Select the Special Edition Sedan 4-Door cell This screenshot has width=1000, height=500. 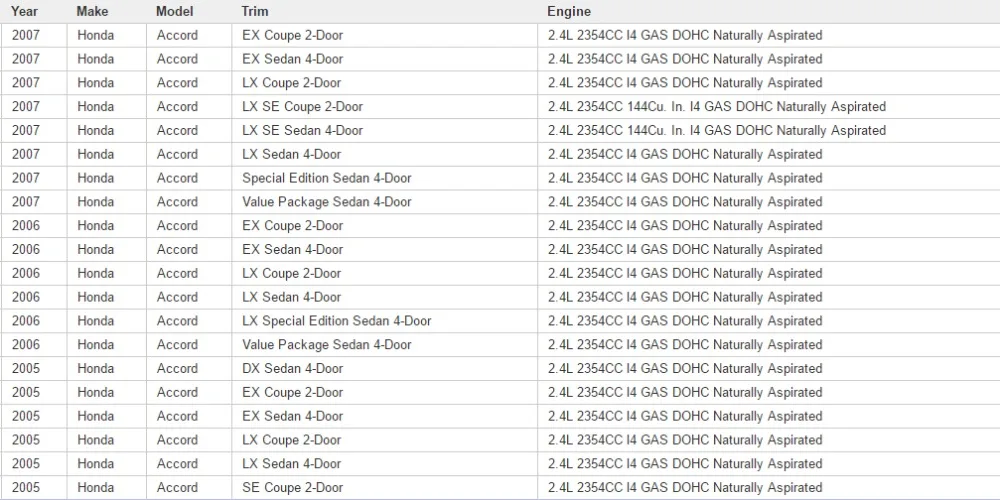click(x=385, y=178)
